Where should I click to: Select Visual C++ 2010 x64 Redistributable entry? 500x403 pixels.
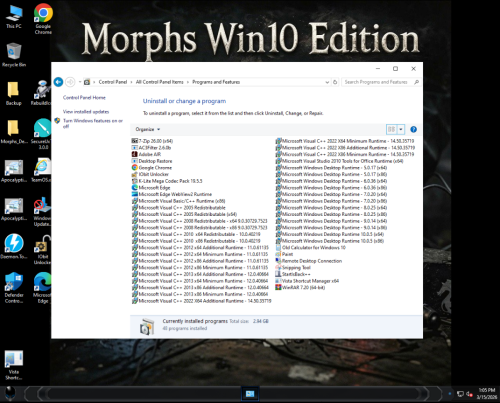tap(196, 234)
